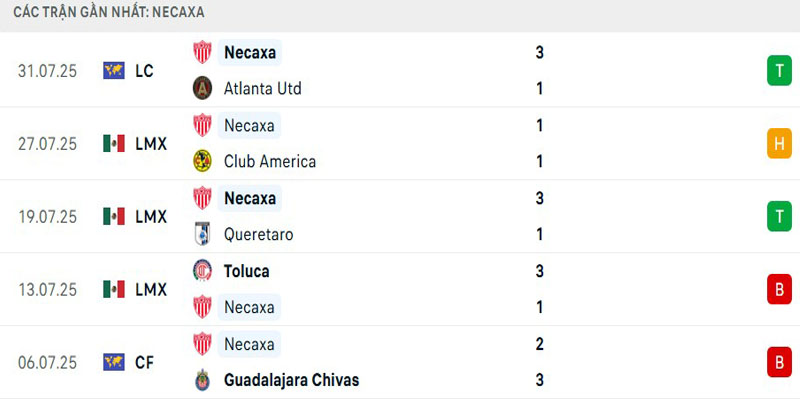The image size is (800, 400).
Task: Click the world map icon beside LC
Action: click(x=114, y=70)
